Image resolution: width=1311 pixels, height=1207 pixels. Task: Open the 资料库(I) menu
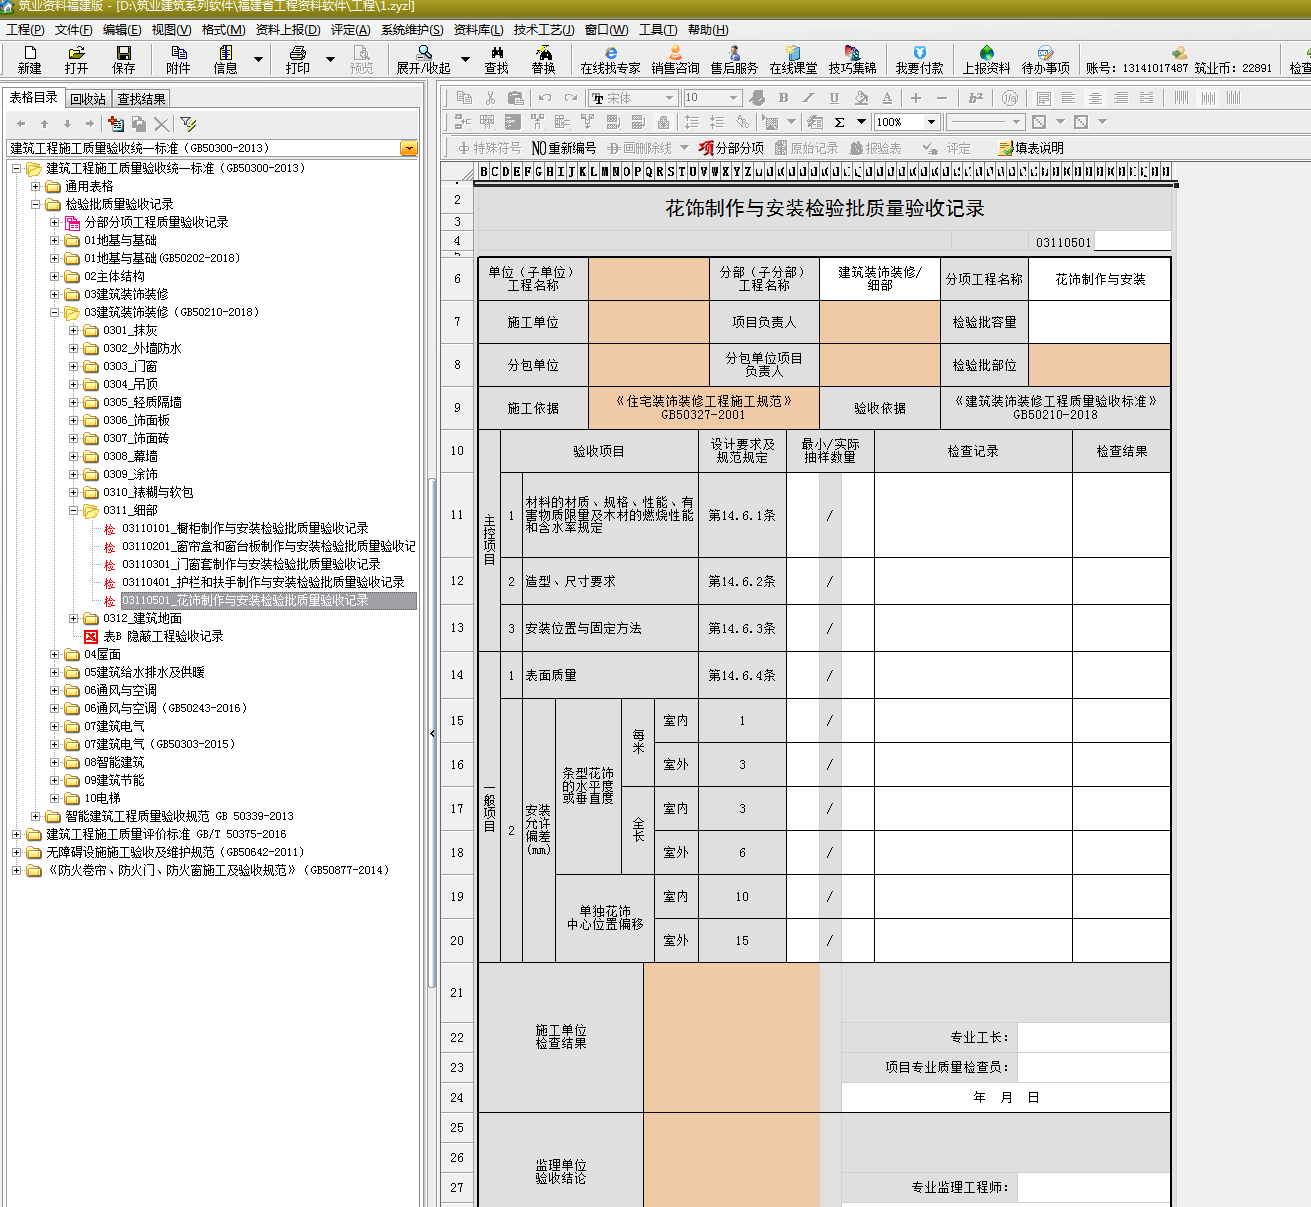coord(478,30)
